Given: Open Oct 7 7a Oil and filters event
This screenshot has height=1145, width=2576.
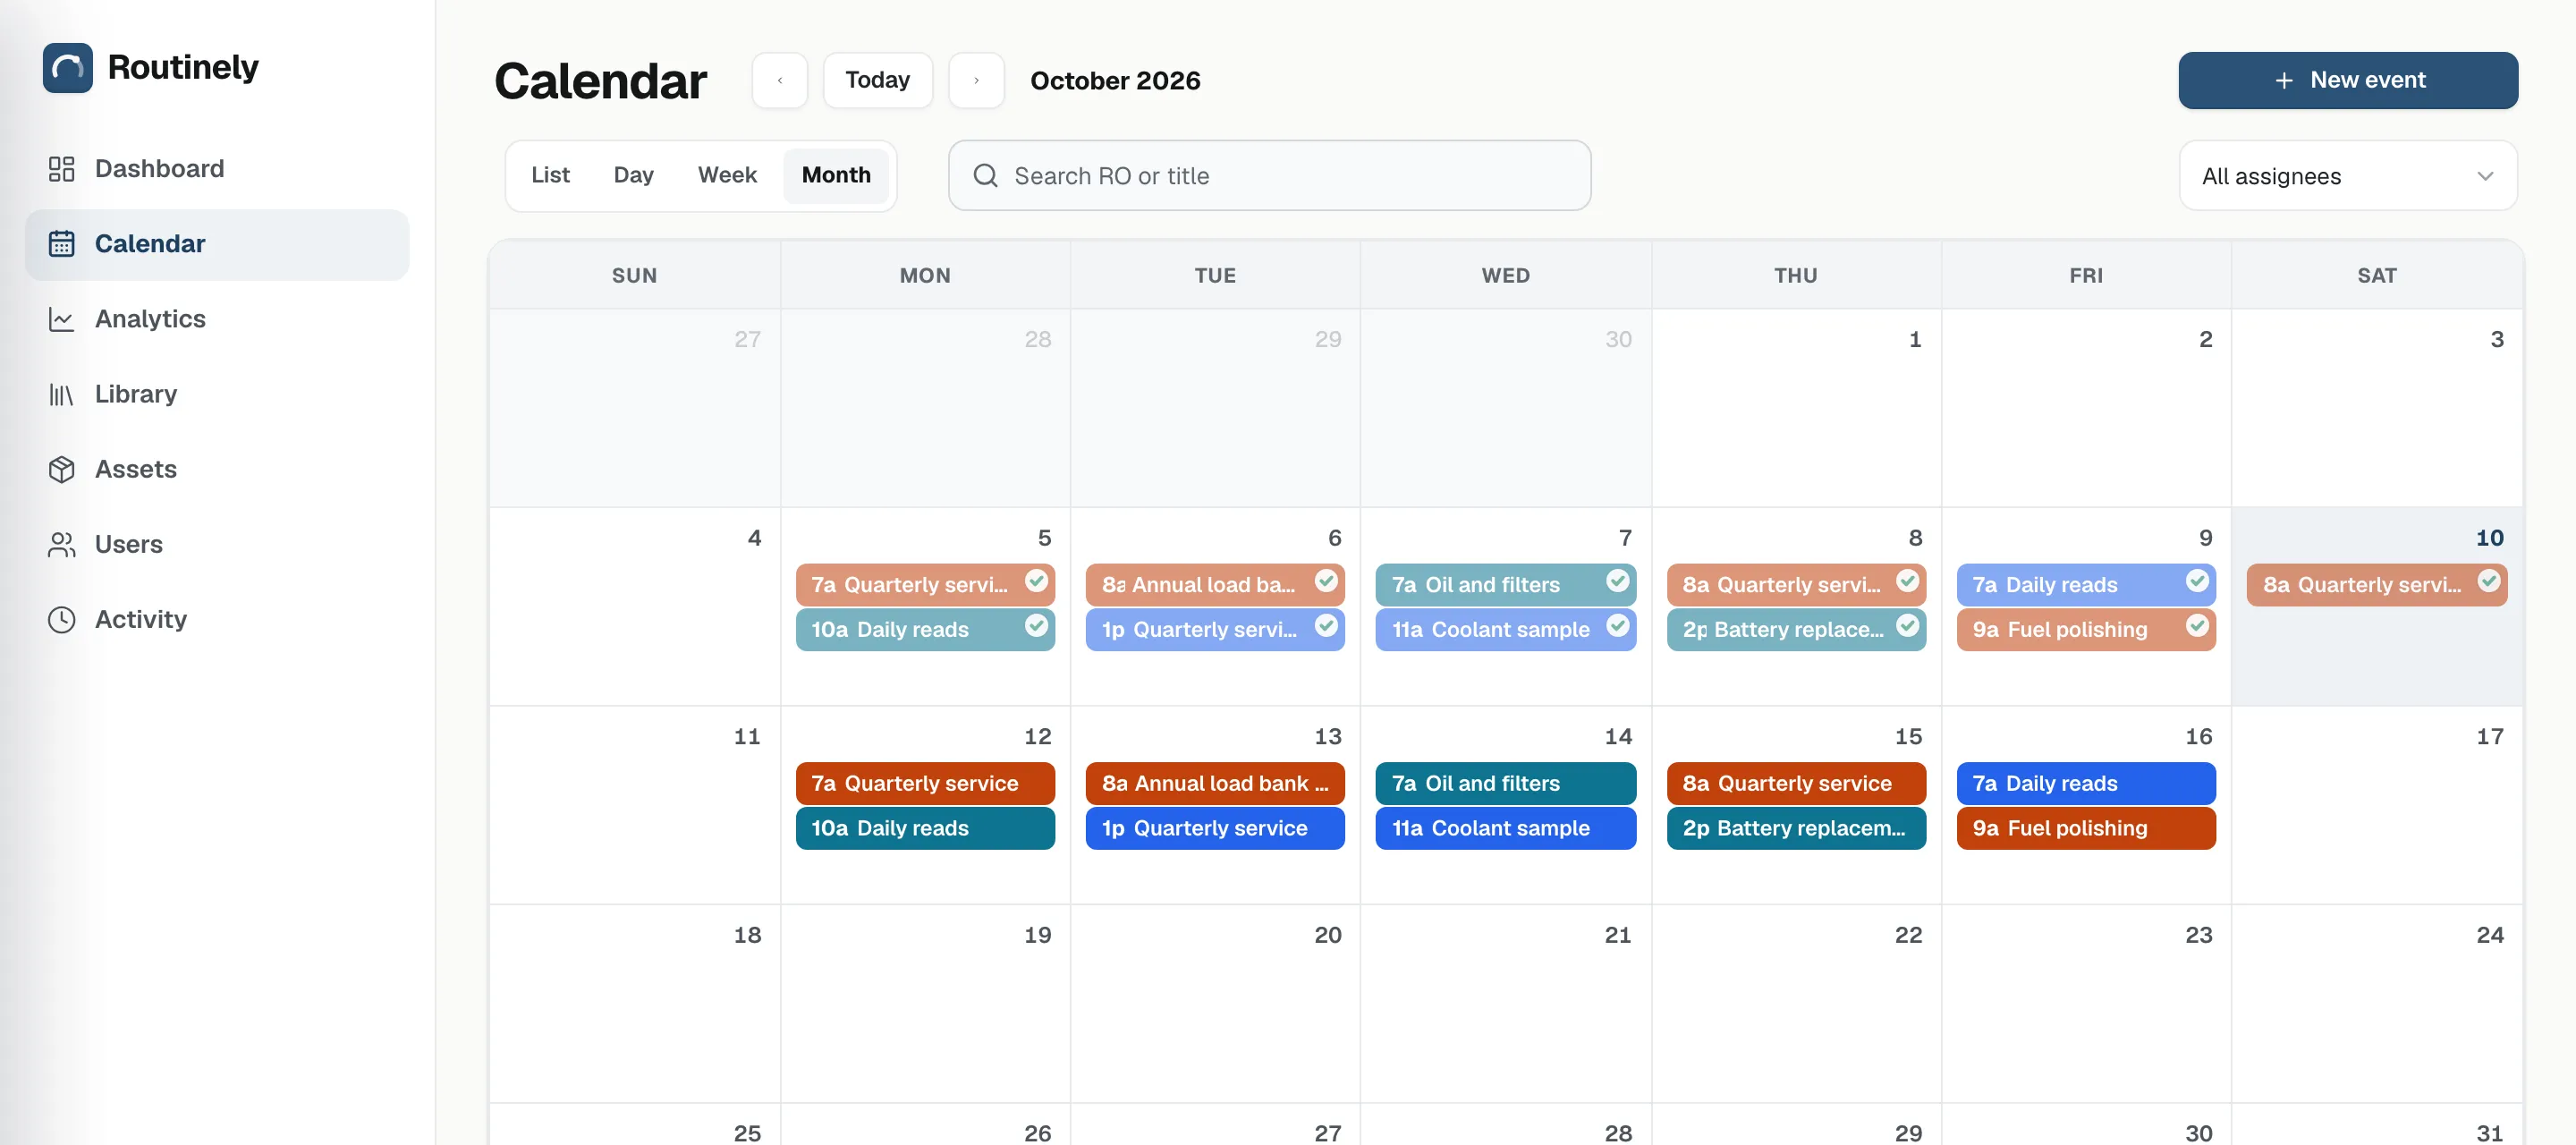Looking at the screenshot, I should 1506,585.
